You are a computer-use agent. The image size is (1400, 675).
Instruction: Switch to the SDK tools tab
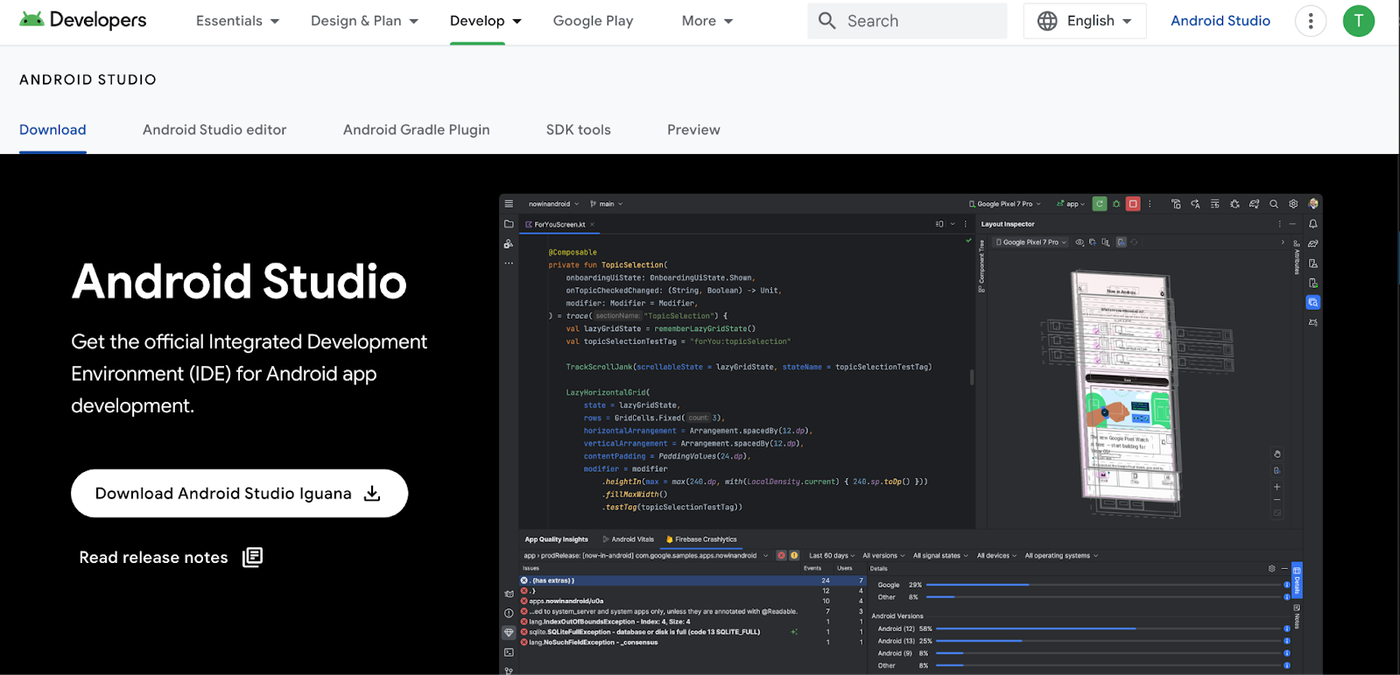(x=578, y=130)
